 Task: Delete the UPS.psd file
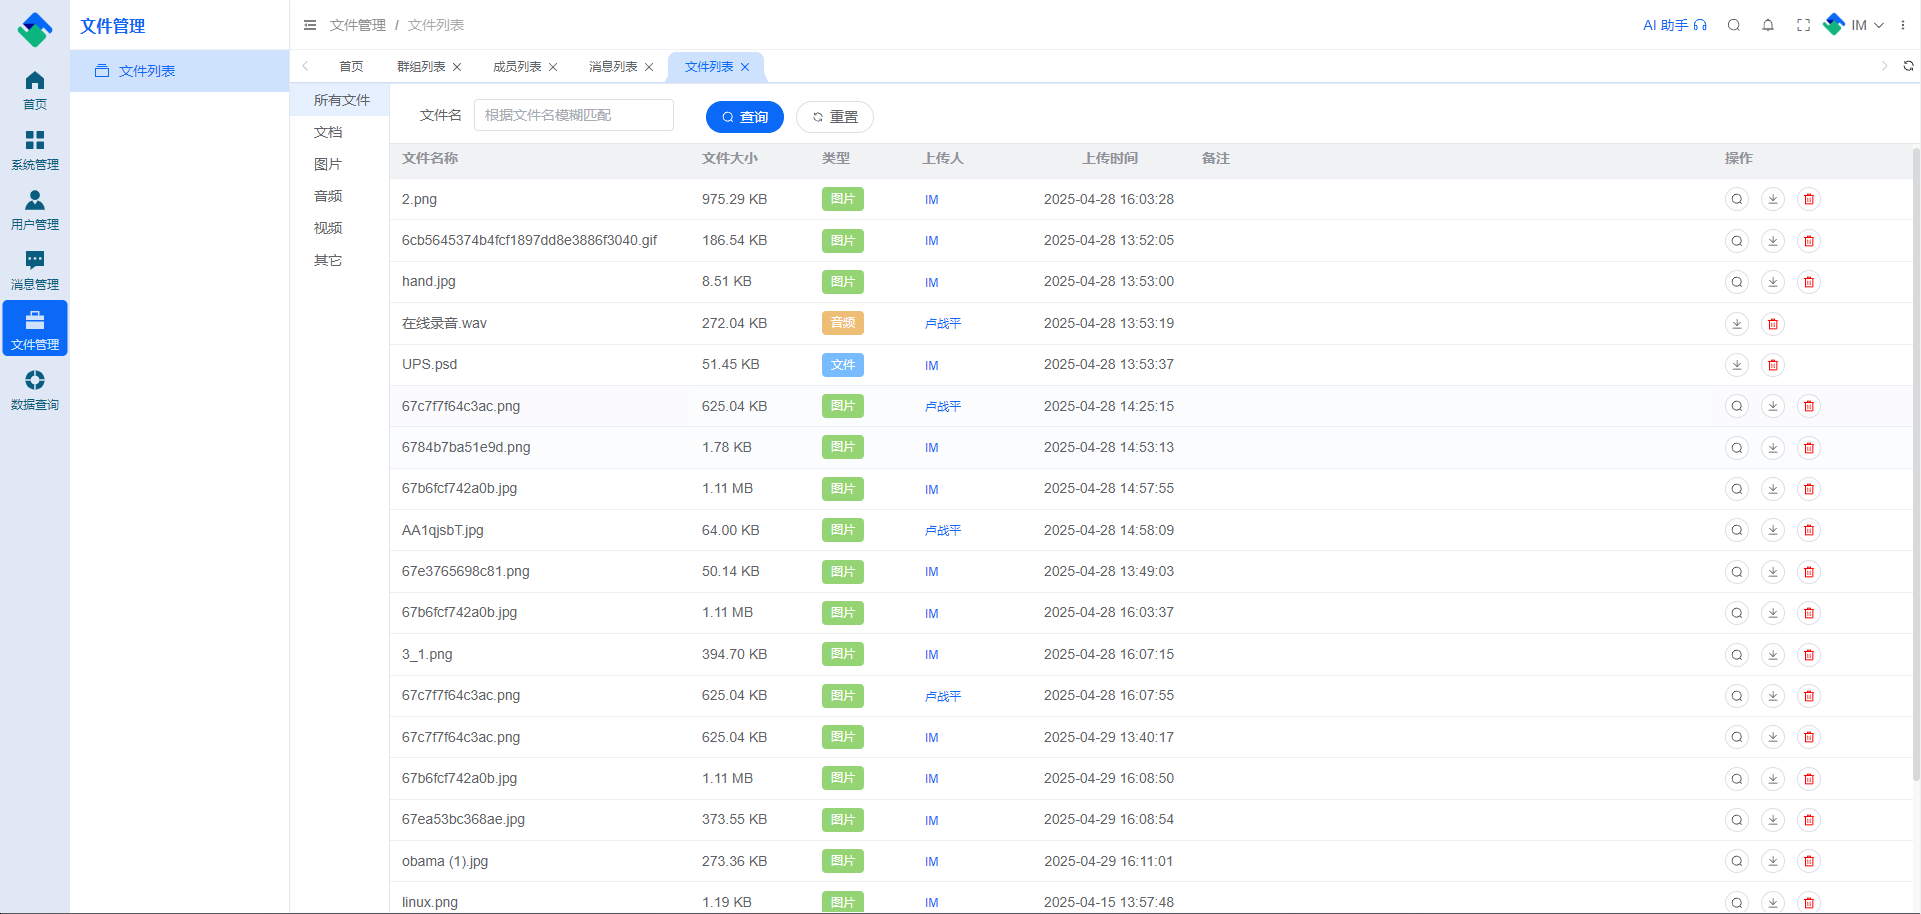1773,365
